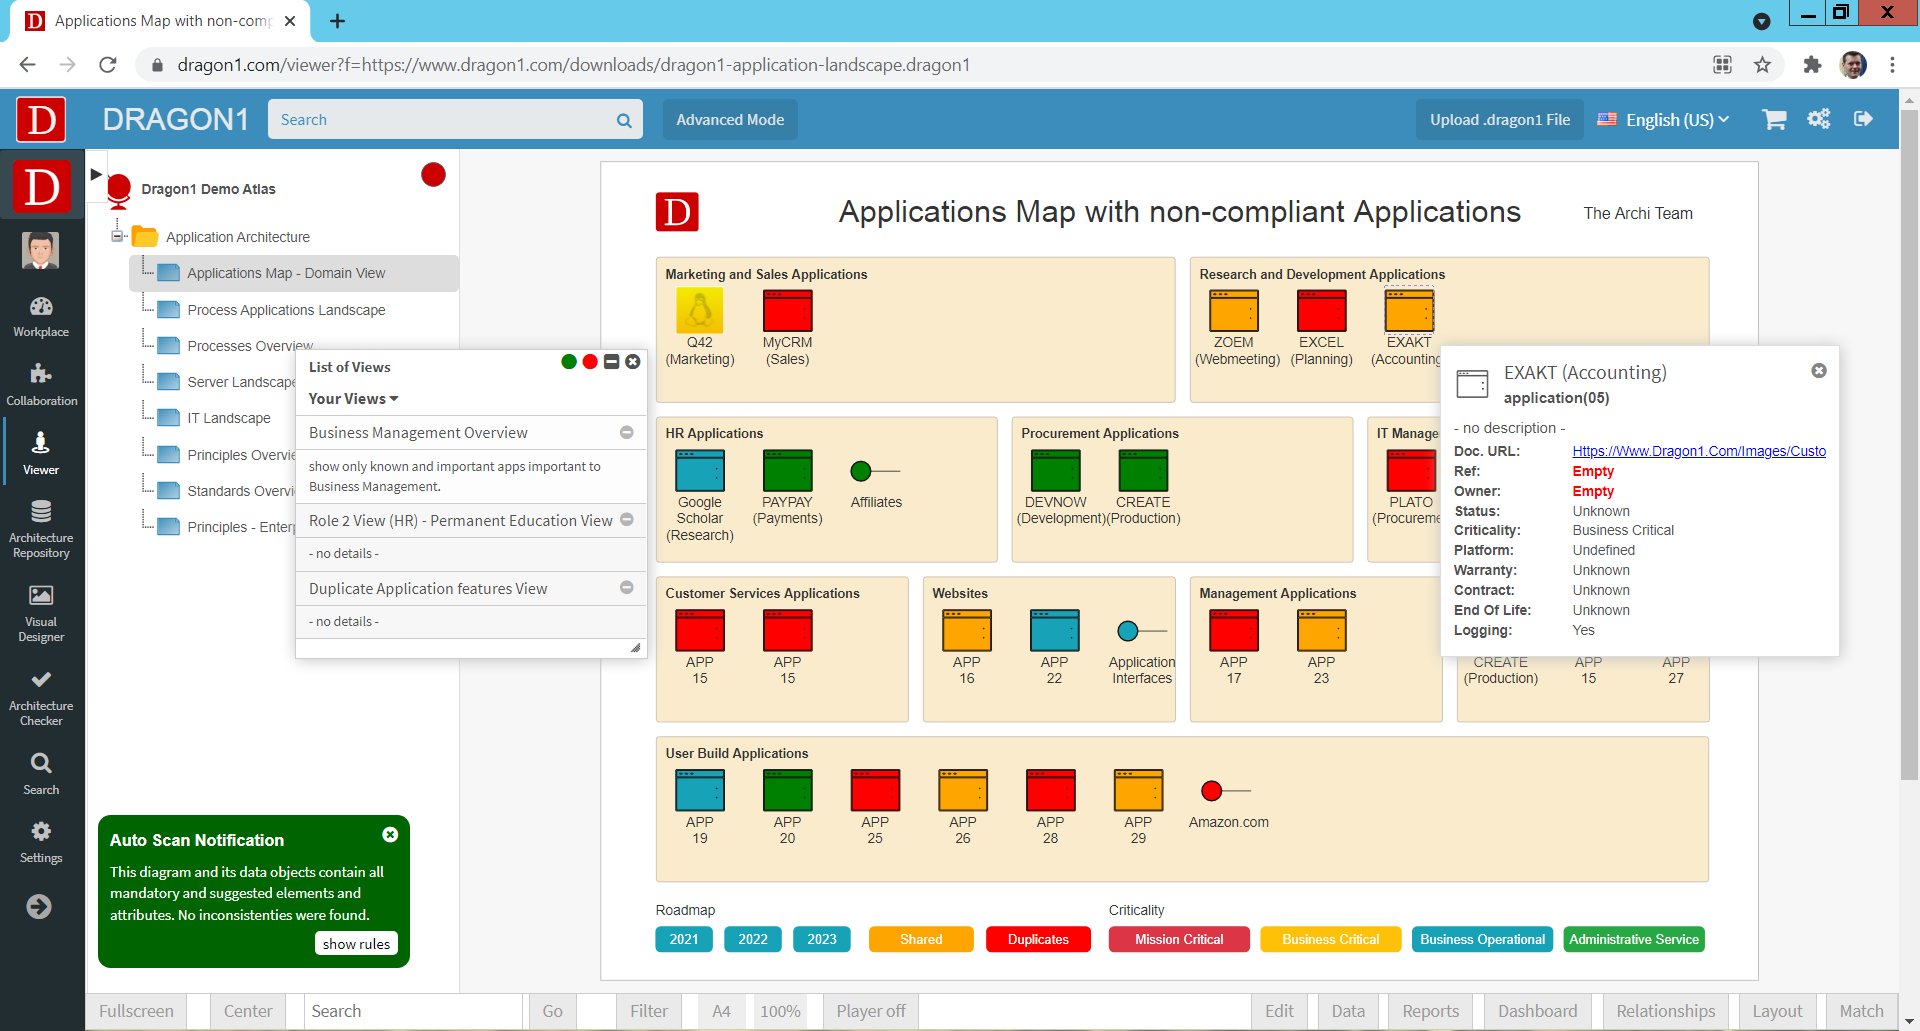Toggle the Duplicates criticality filter
1920x1031 pixels.
coord(1038,939)
